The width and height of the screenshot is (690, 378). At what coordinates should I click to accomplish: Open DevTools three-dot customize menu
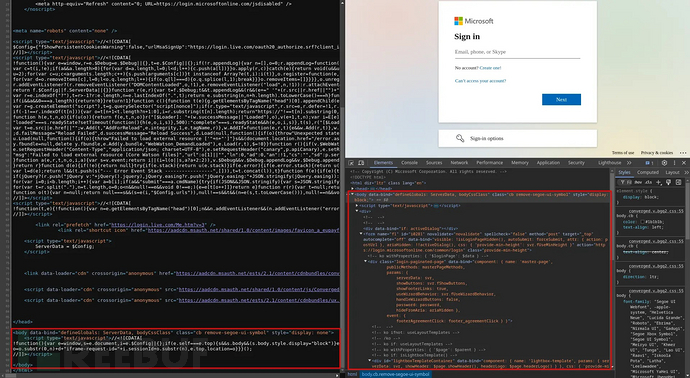point(675,163)
